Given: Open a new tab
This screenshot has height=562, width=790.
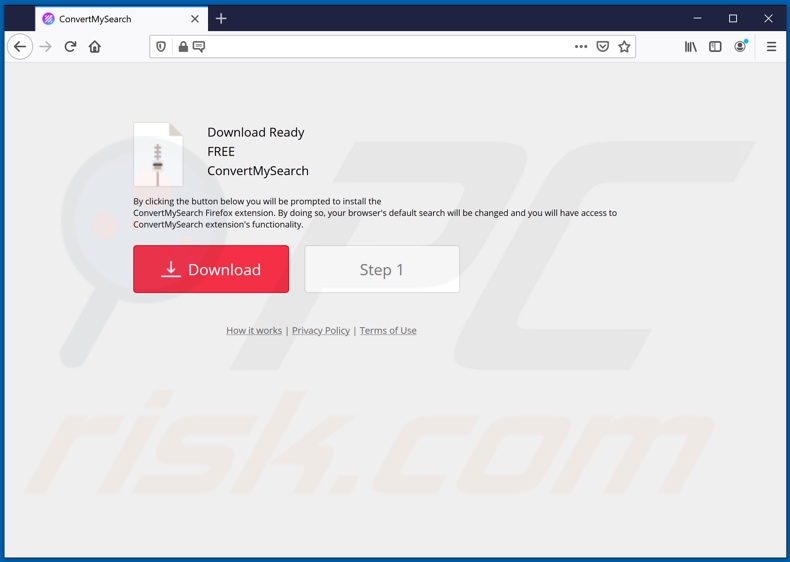Looking at the screenshot, I should coord(221,19).
